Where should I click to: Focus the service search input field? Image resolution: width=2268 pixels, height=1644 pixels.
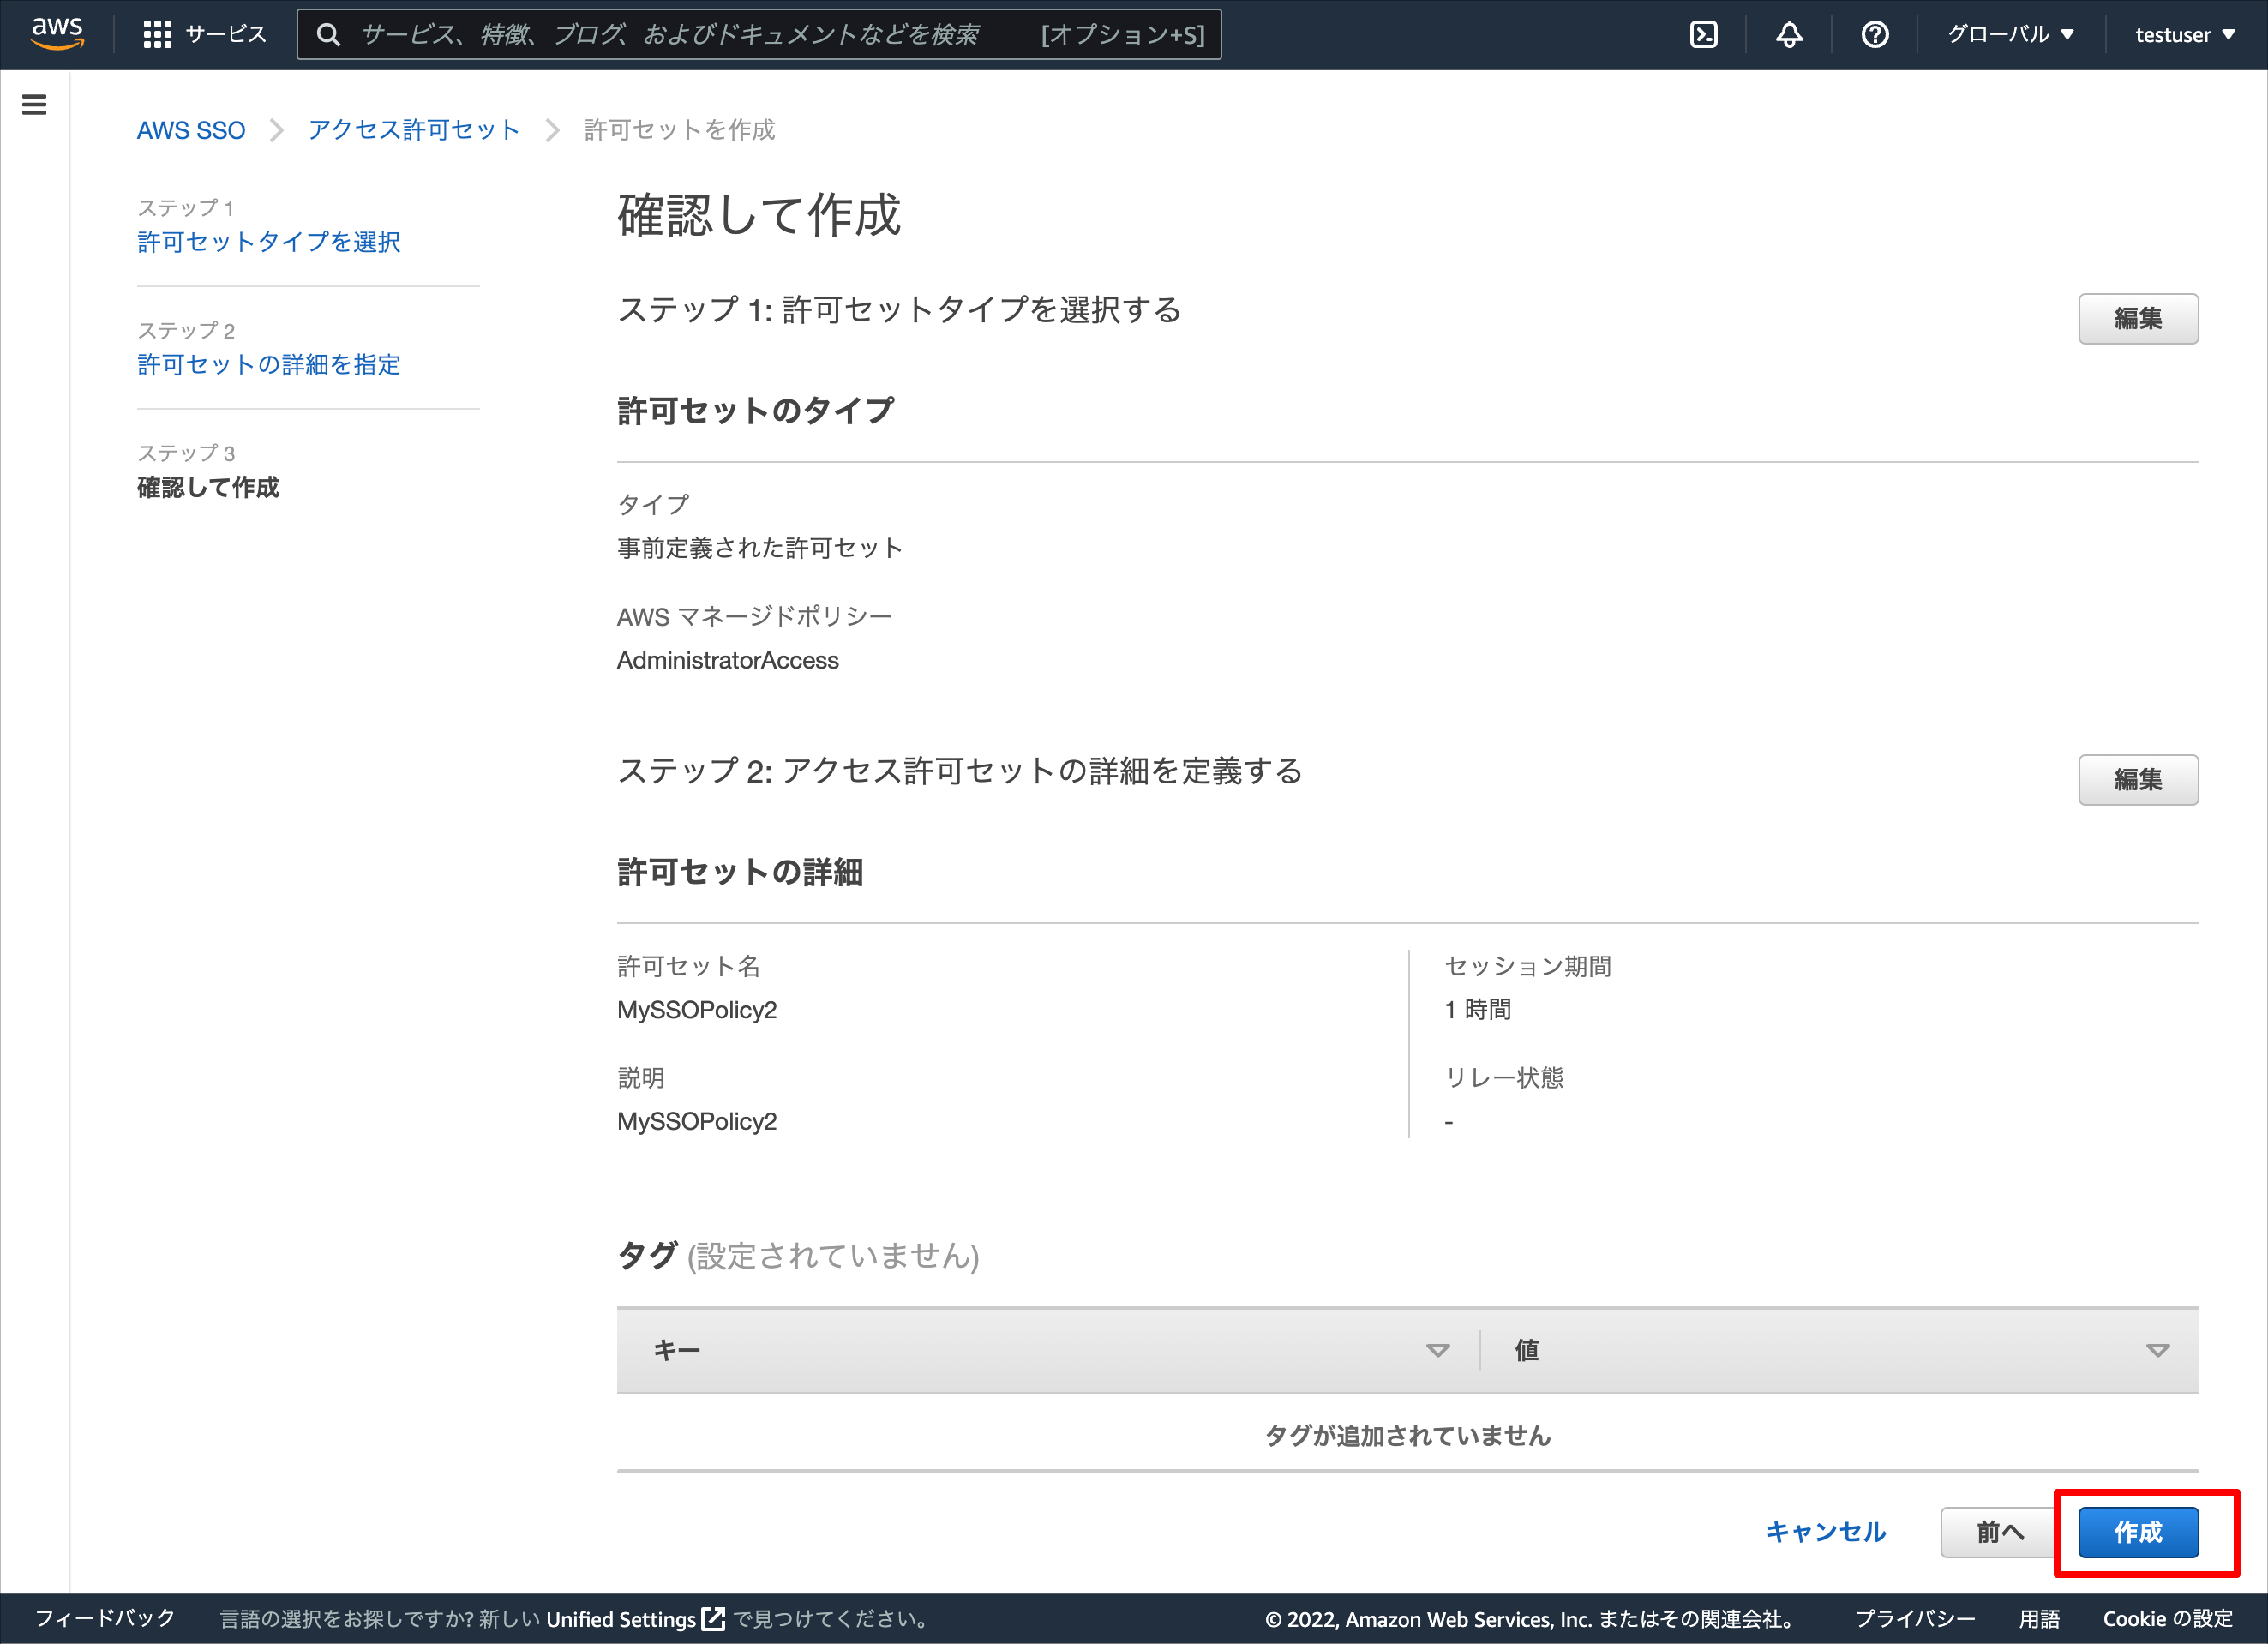click(x=759, y=35)
